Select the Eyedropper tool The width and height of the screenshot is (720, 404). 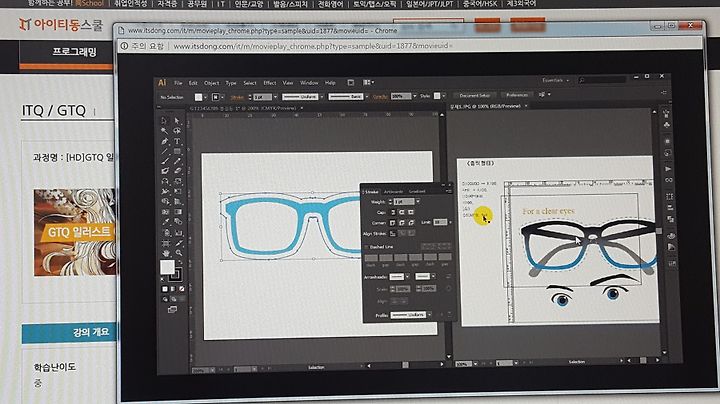pyautogui.click(x=165, y=222)
